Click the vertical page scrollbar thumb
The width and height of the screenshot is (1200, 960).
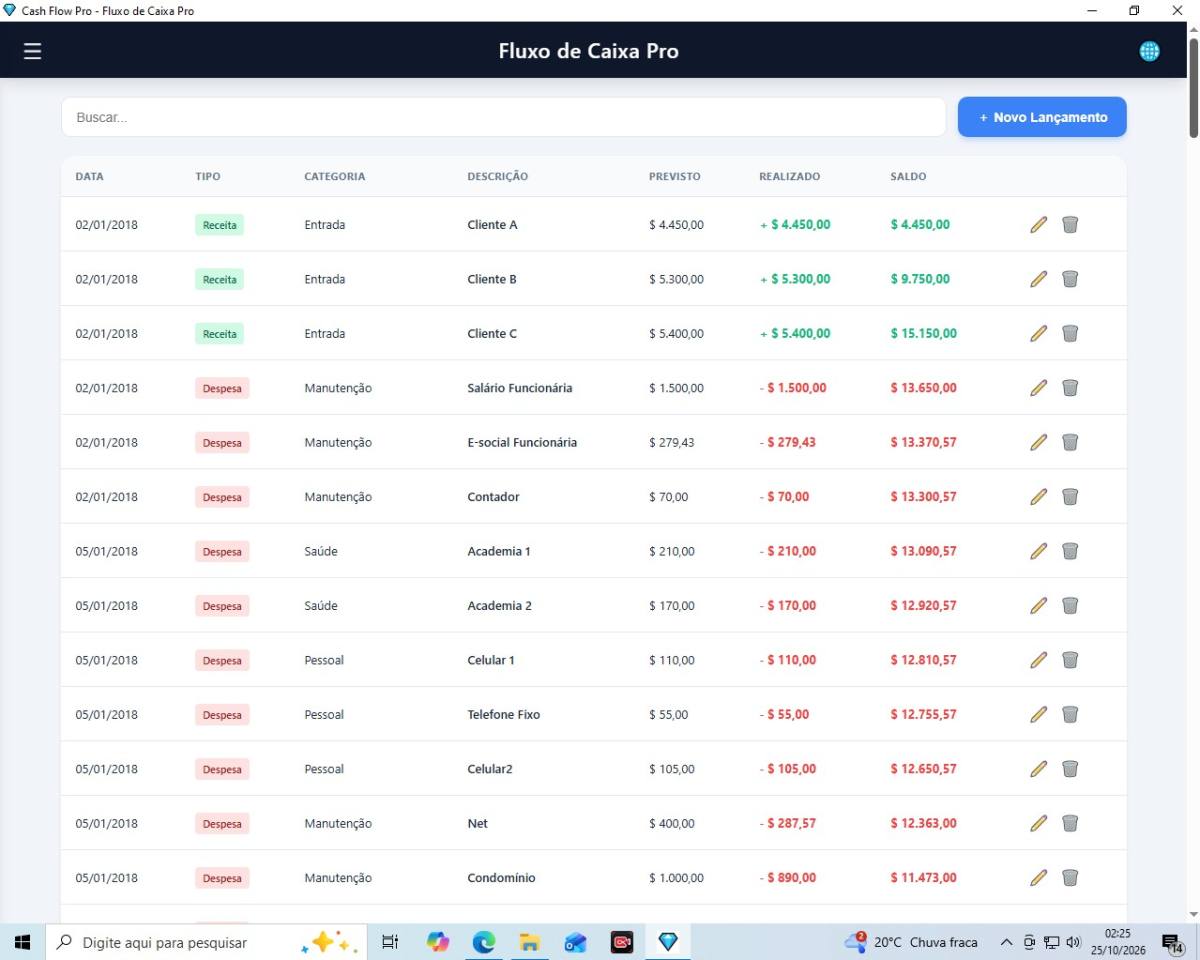(1193, 88)
